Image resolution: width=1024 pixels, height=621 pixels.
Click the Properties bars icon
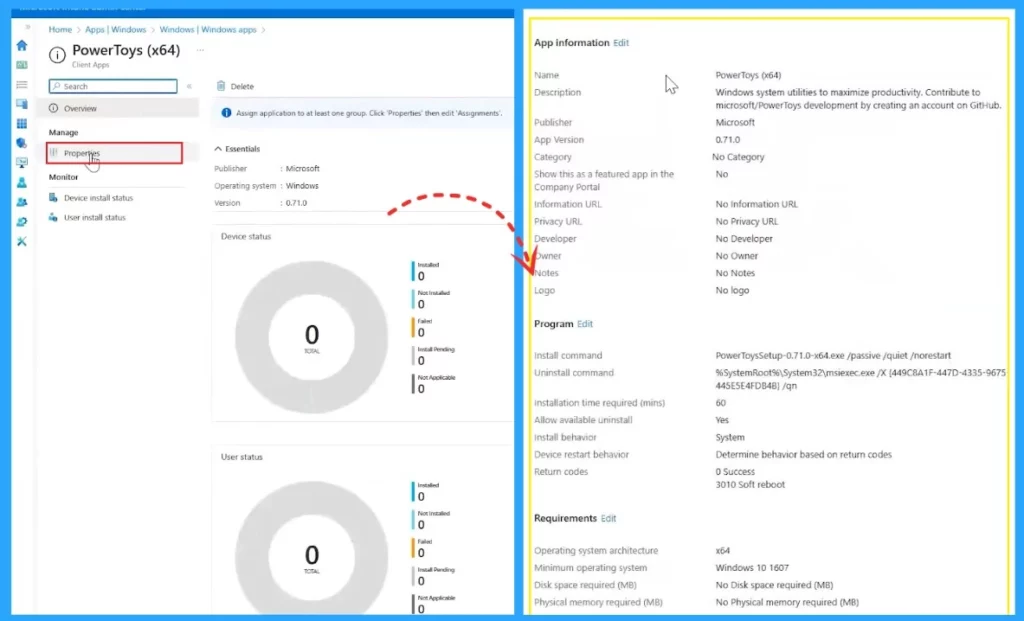pos(54,153)
